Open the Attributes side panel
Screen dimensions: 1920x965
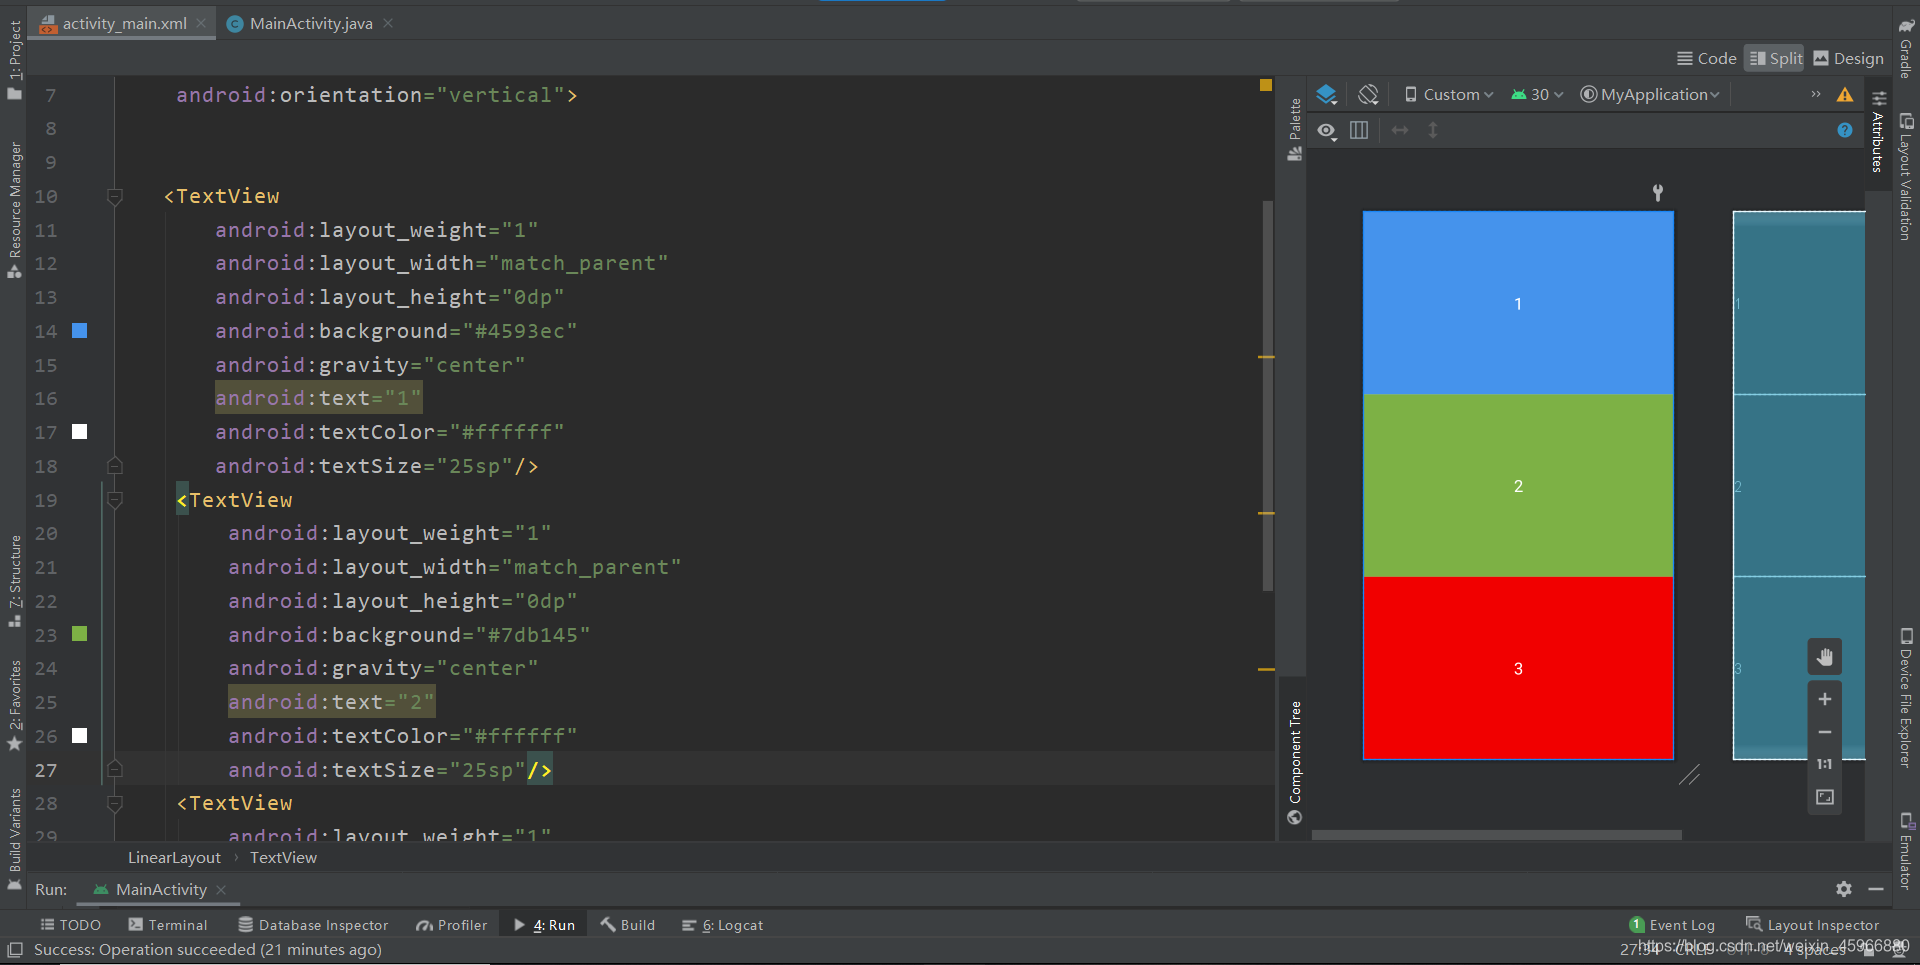click(1878, 132)
